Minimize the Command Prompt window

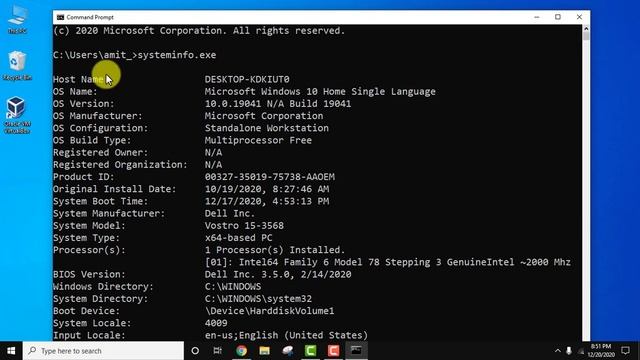537,17
